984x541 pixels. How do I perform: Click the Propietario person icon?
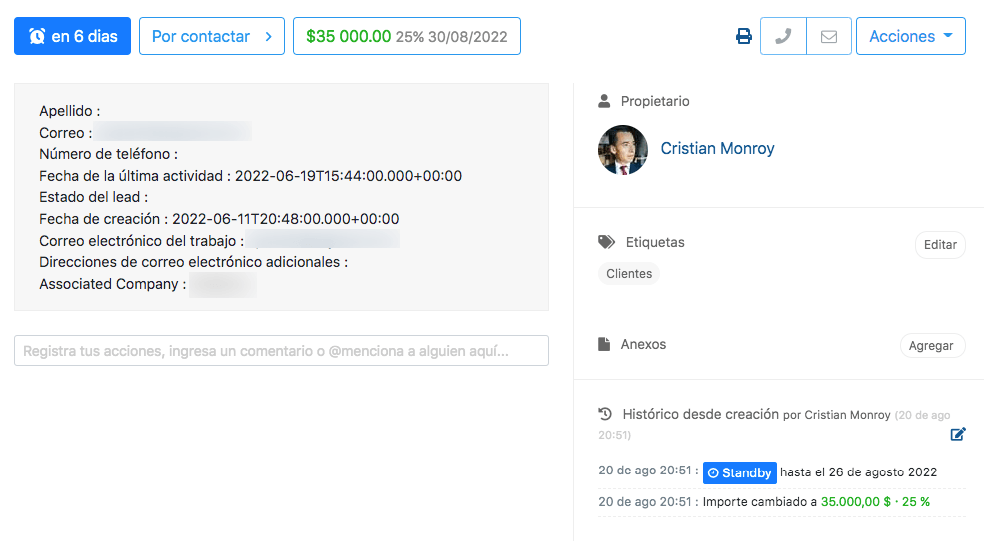[604, 101]
